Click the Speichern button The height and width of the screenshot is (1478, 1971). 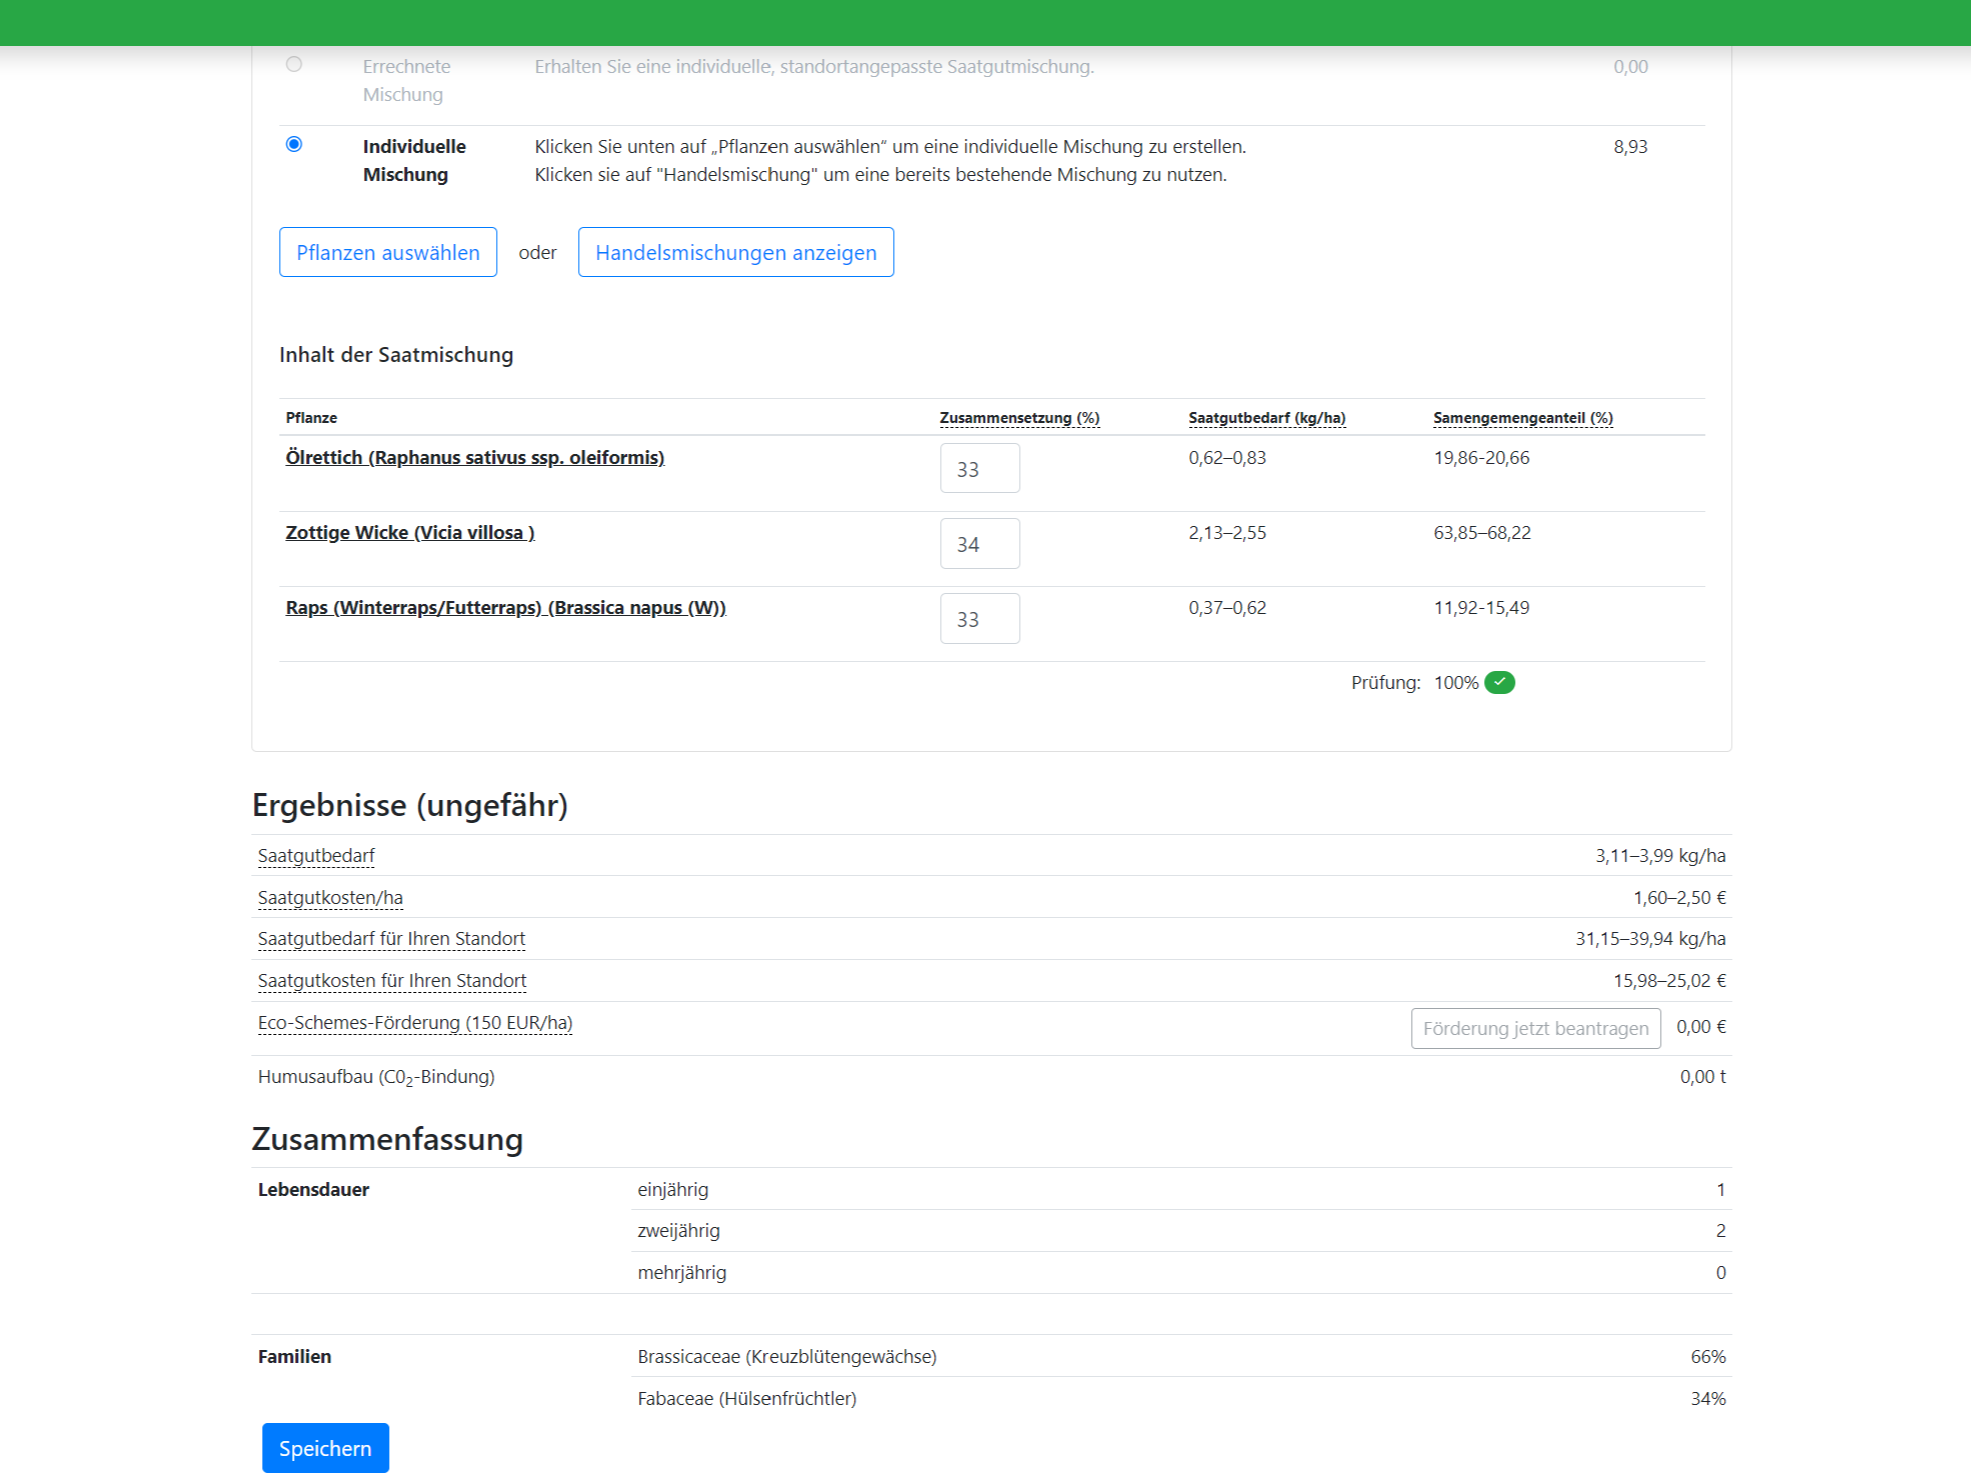pyautogui.click(x=325, y=1447)
